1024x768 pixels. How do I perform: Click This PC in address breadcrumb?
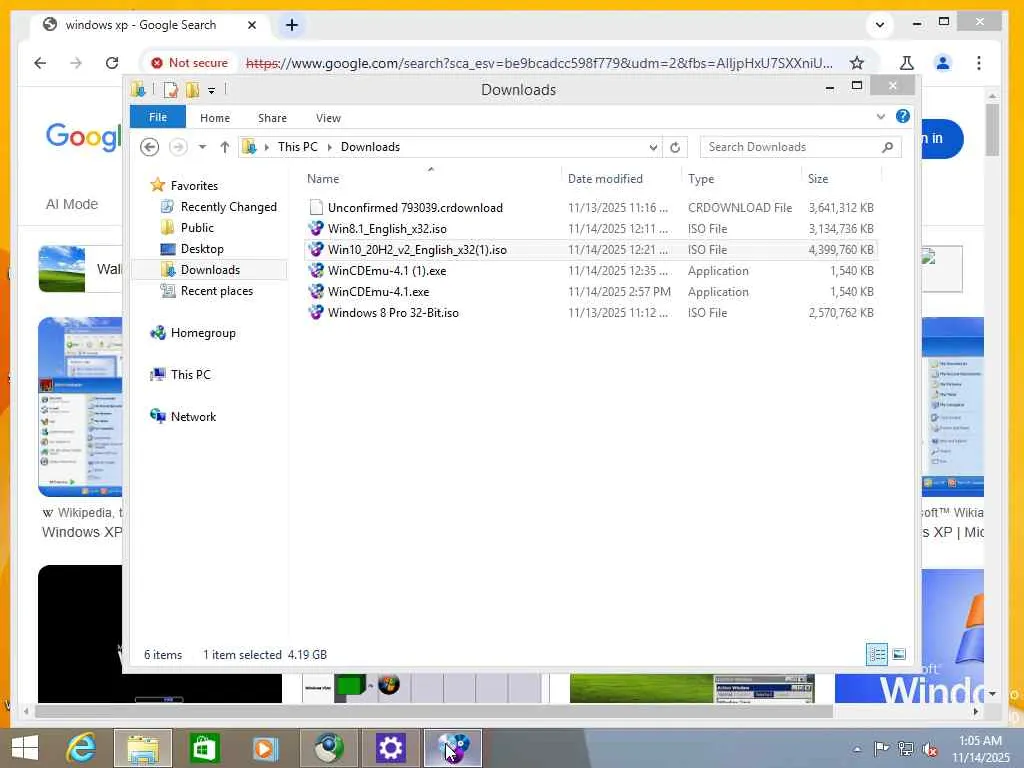(297, 147)
